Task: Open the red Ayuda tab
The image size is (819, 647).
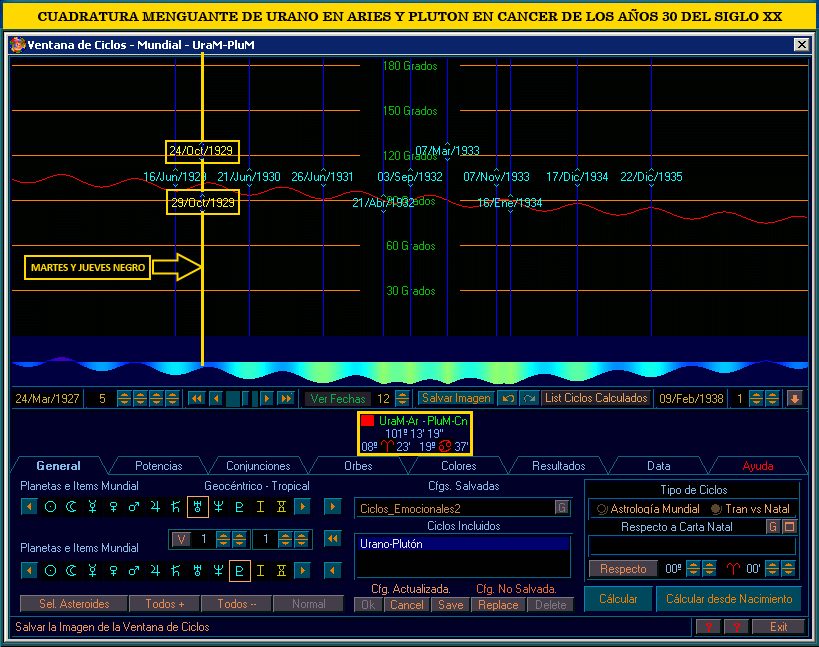Action: tap(758, 466)
